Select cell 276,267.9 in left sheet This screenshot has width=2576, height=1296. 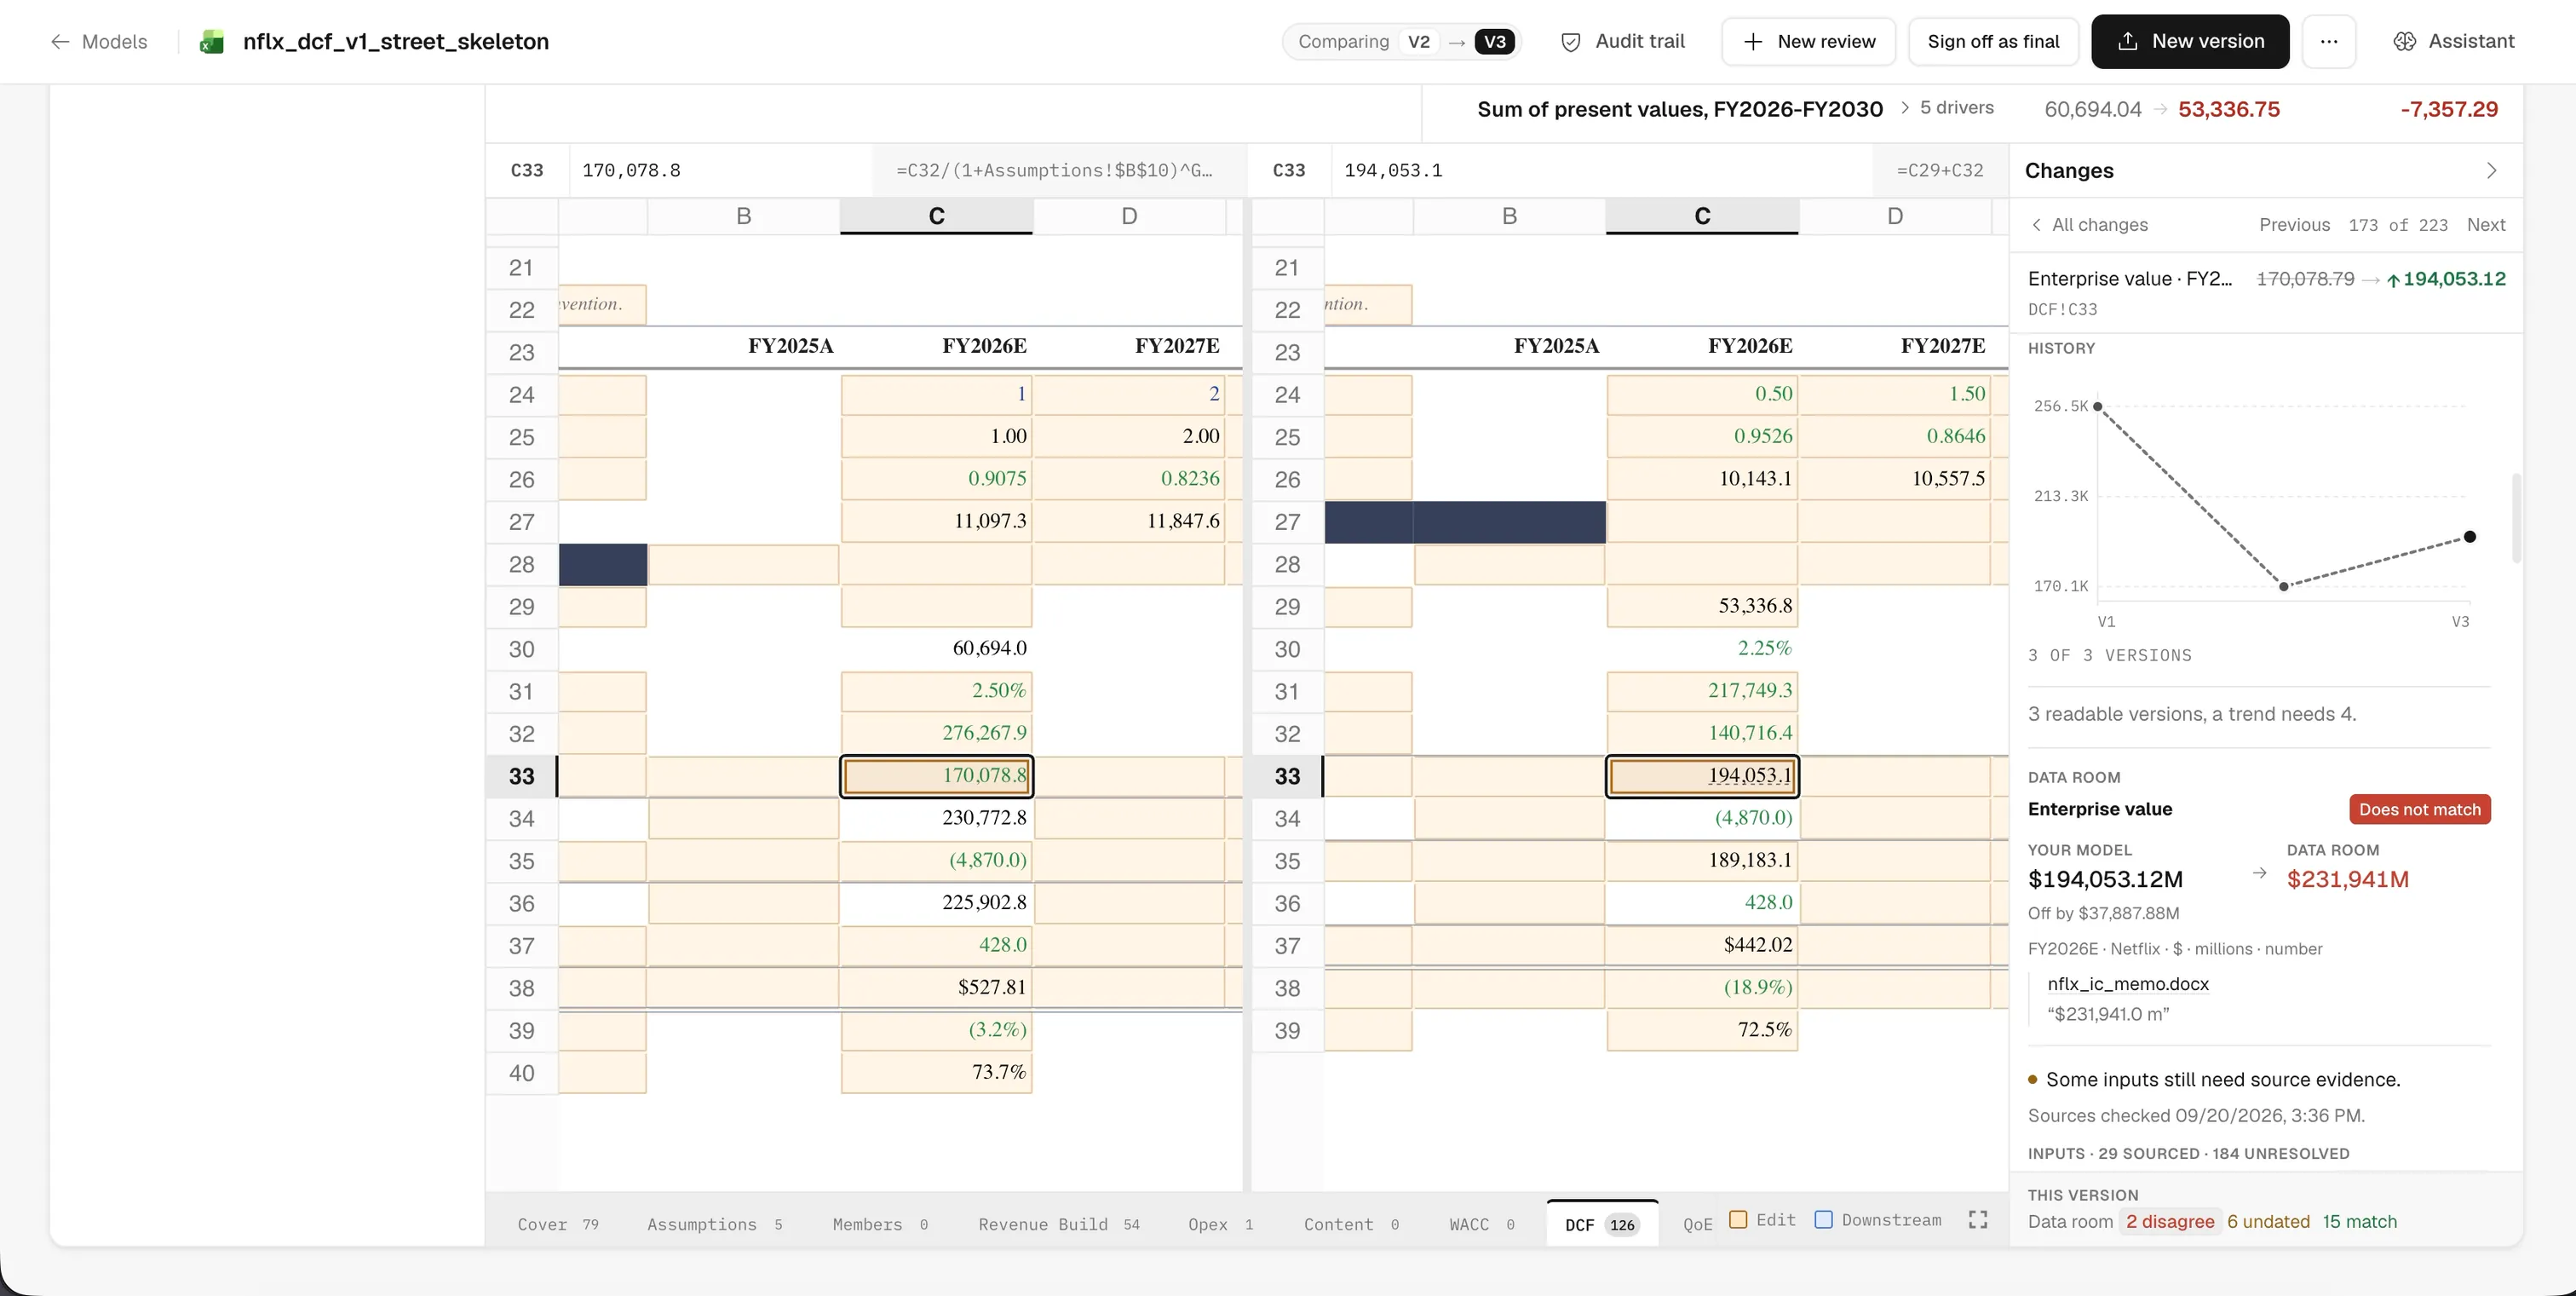936,733
